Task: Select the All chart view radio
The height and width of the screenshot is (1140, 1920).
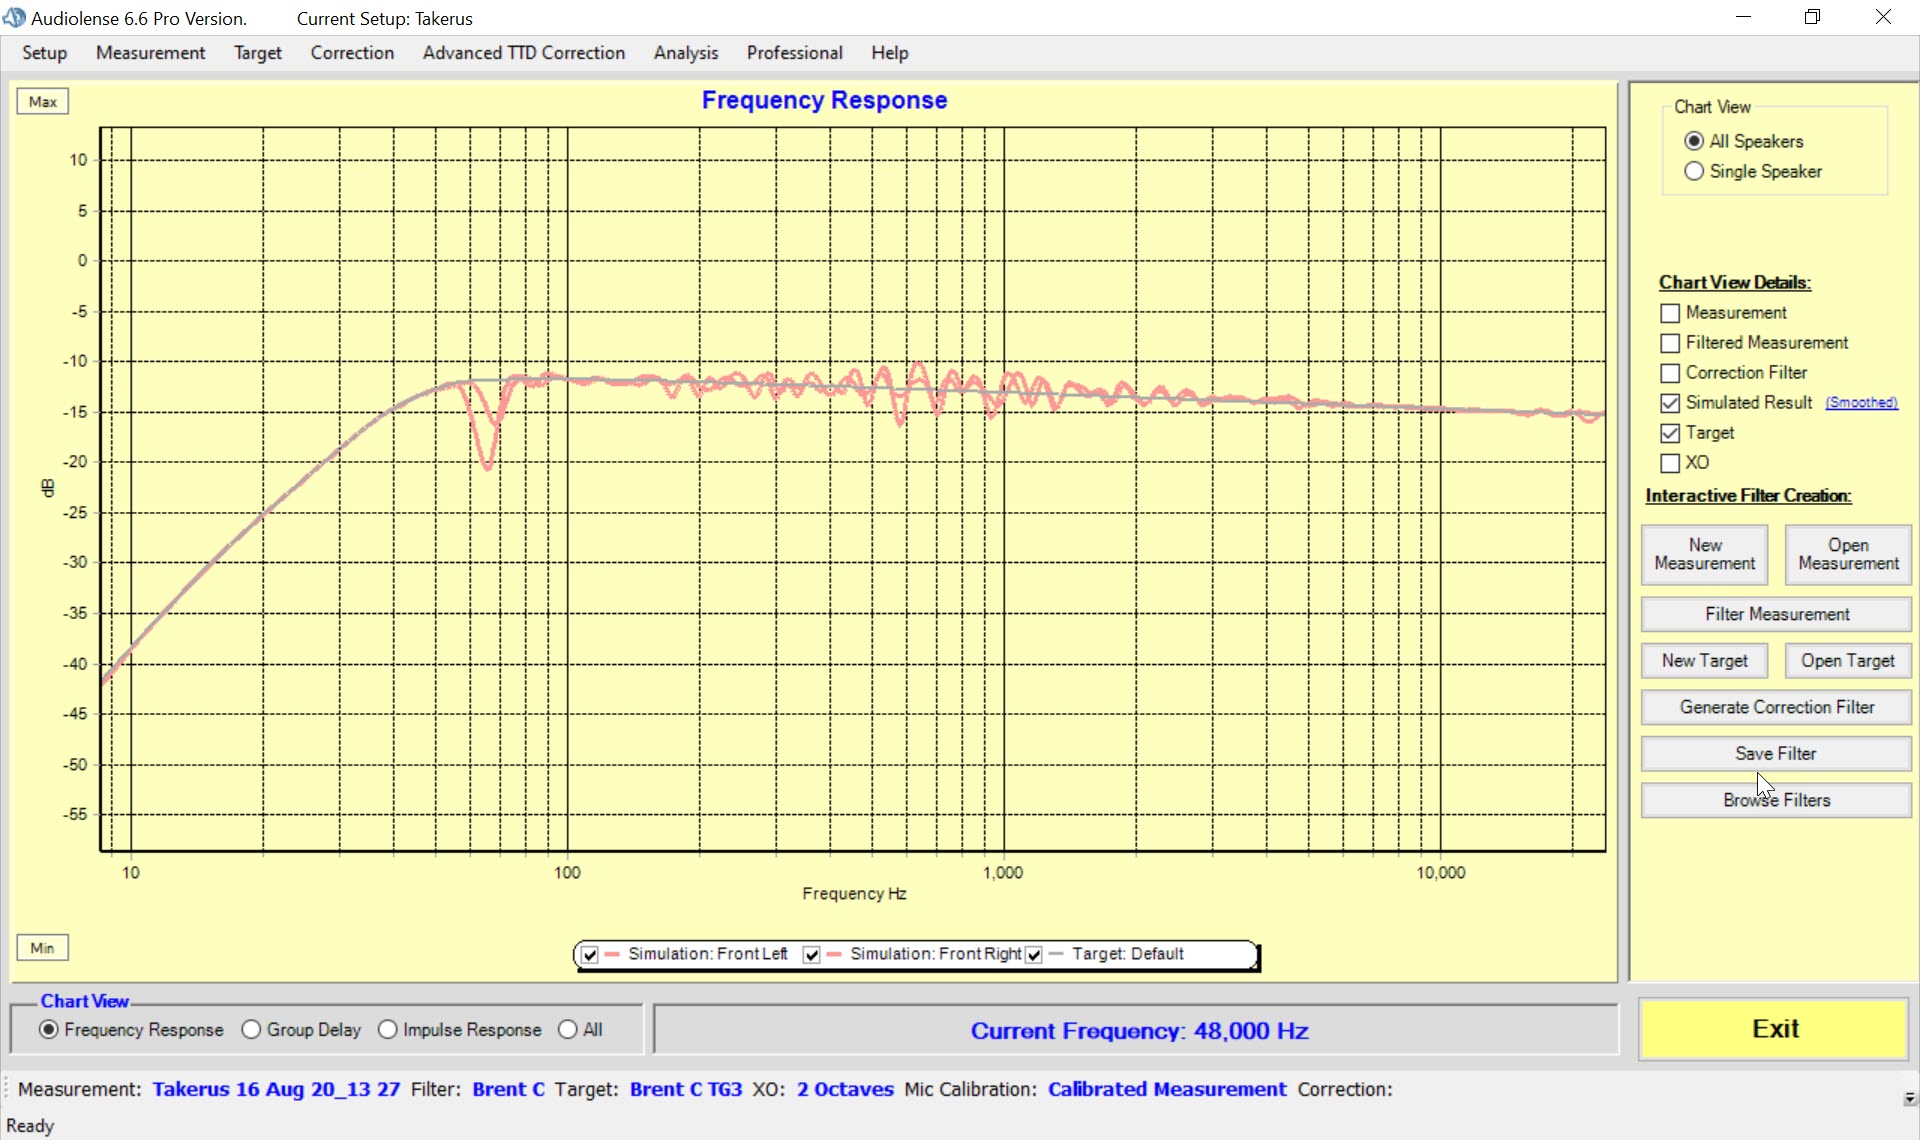Action: 568,1030
